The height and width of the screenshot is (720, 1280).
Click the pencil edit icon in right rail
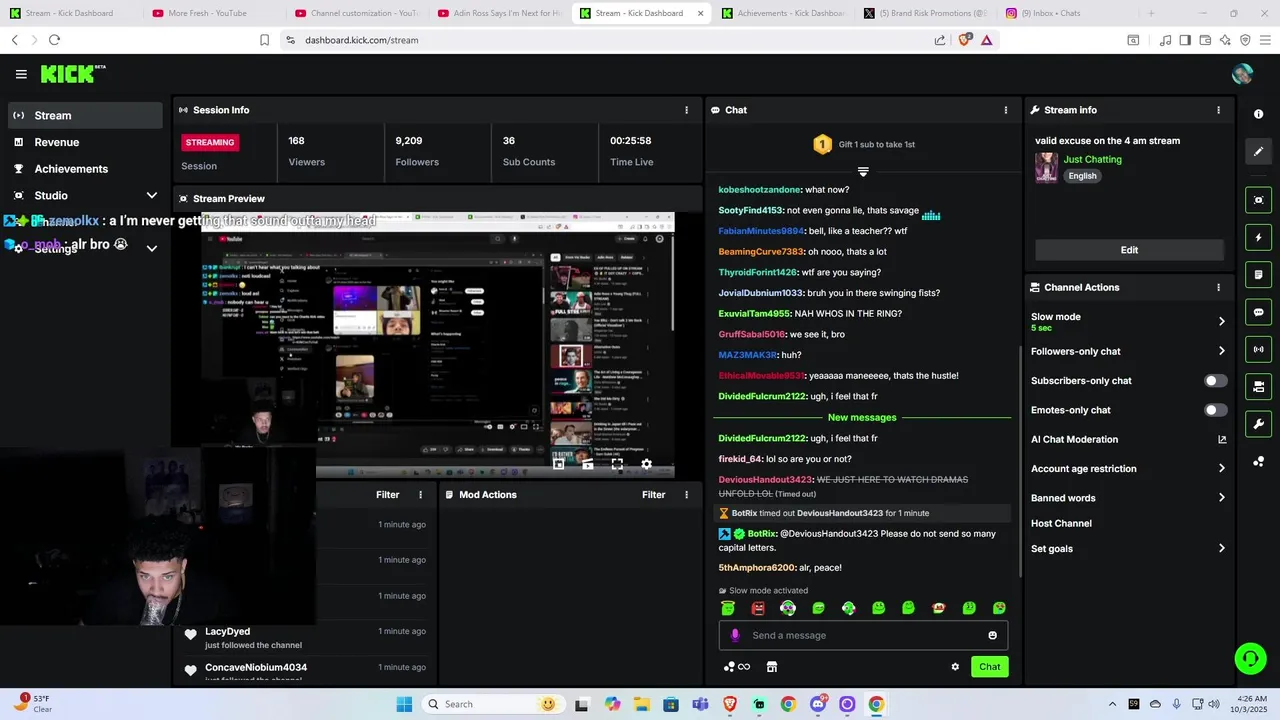(1258, 151)
